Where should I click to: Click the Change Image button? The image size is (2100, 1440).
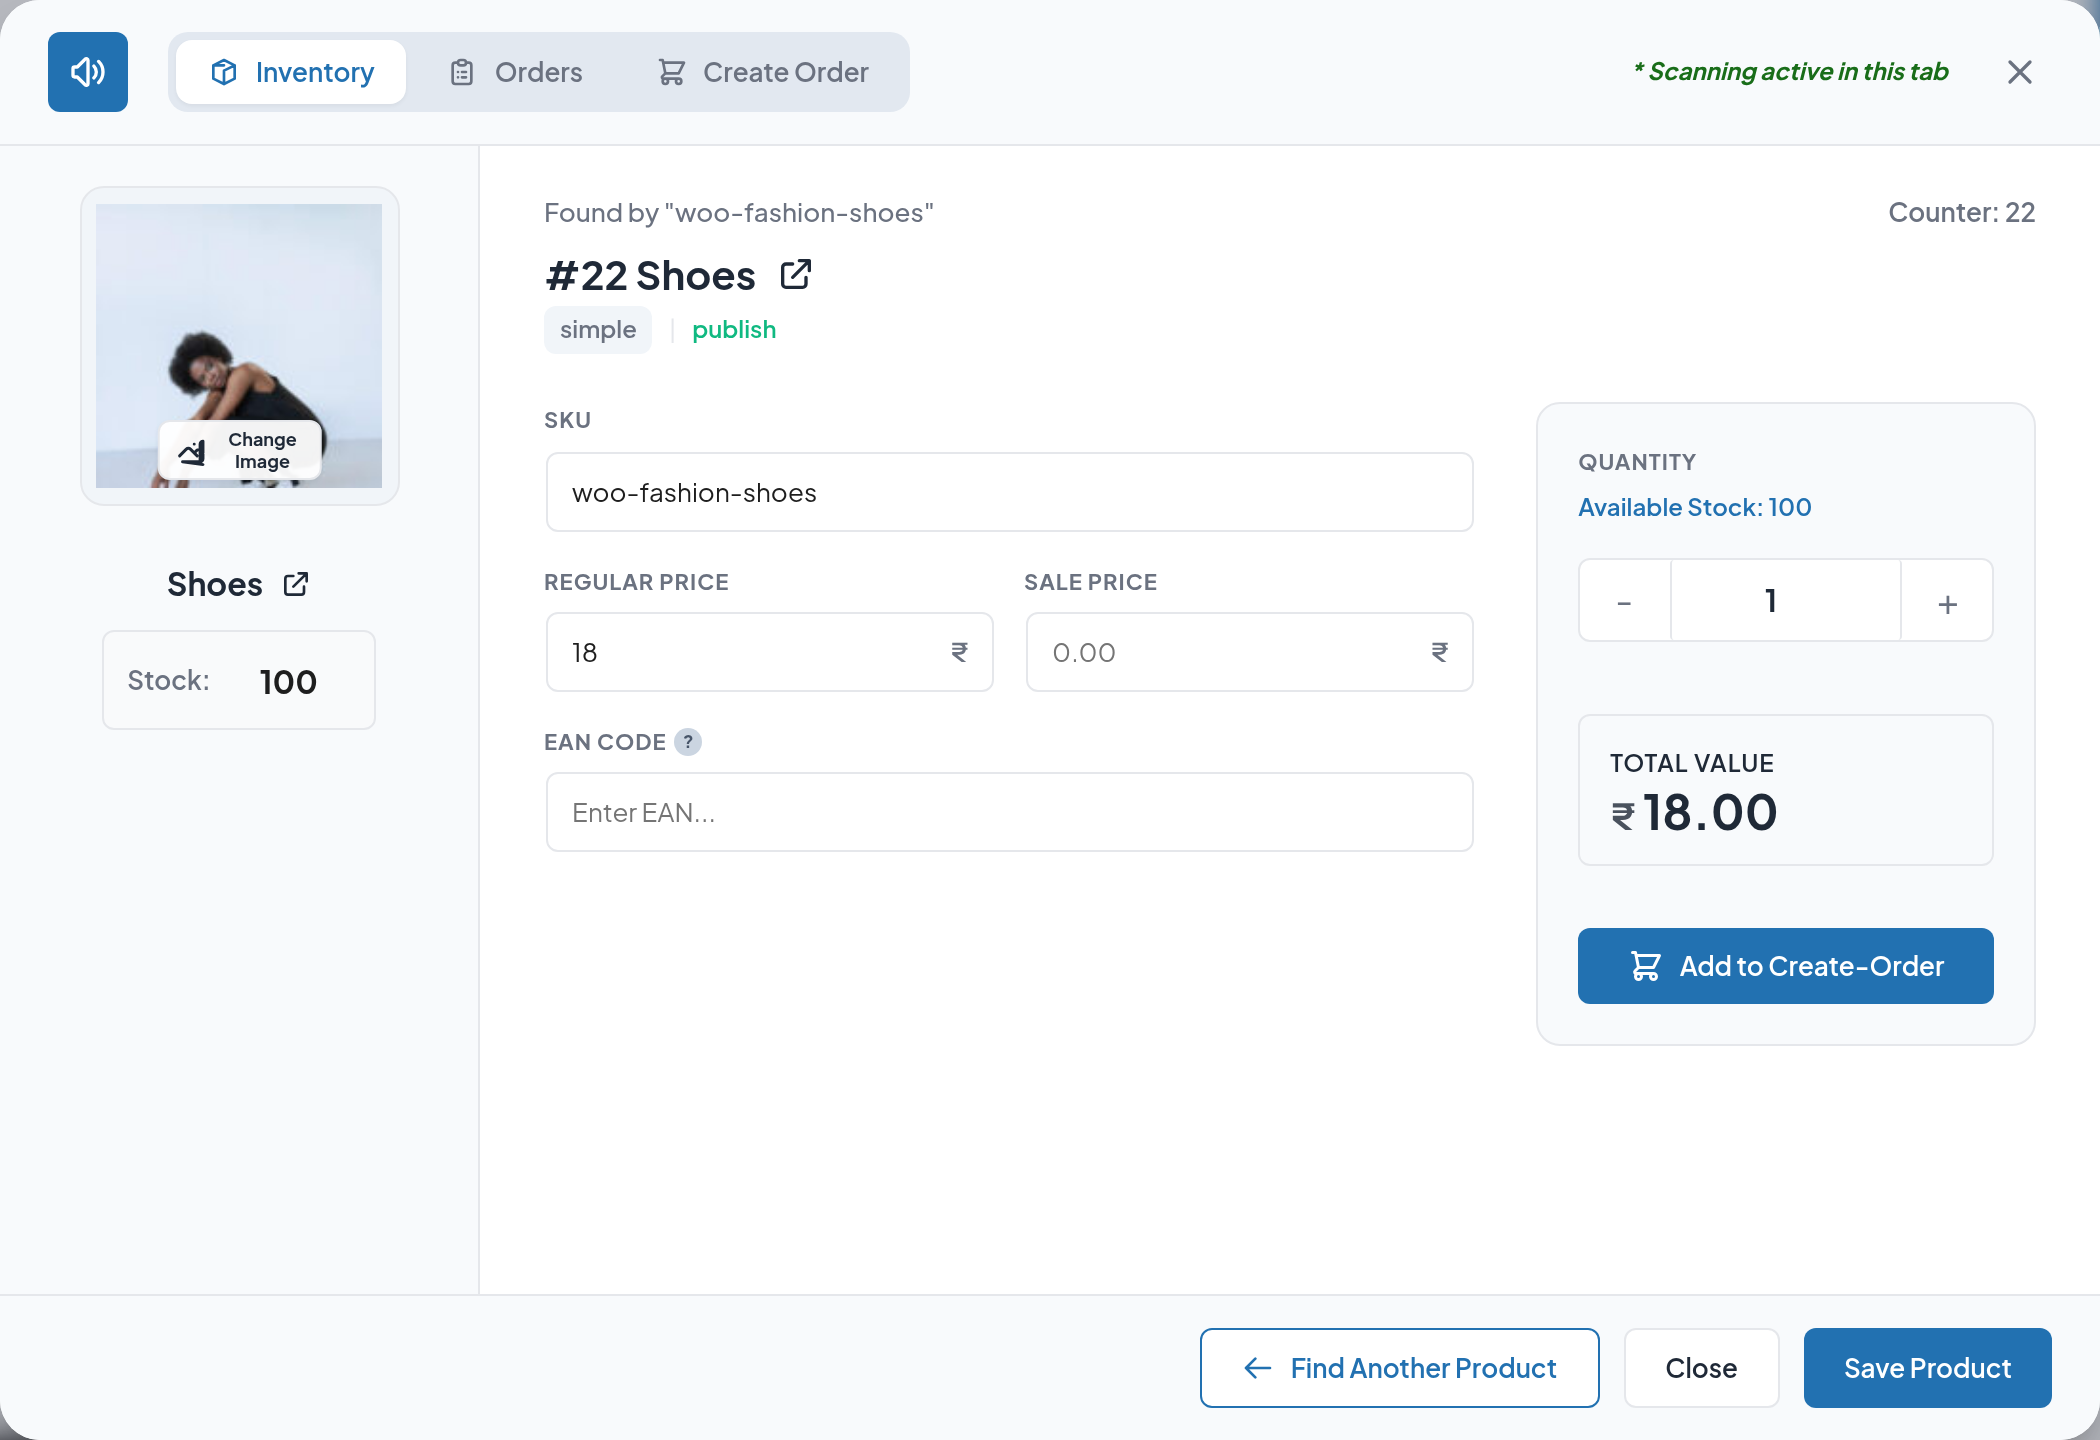(240, 451)
